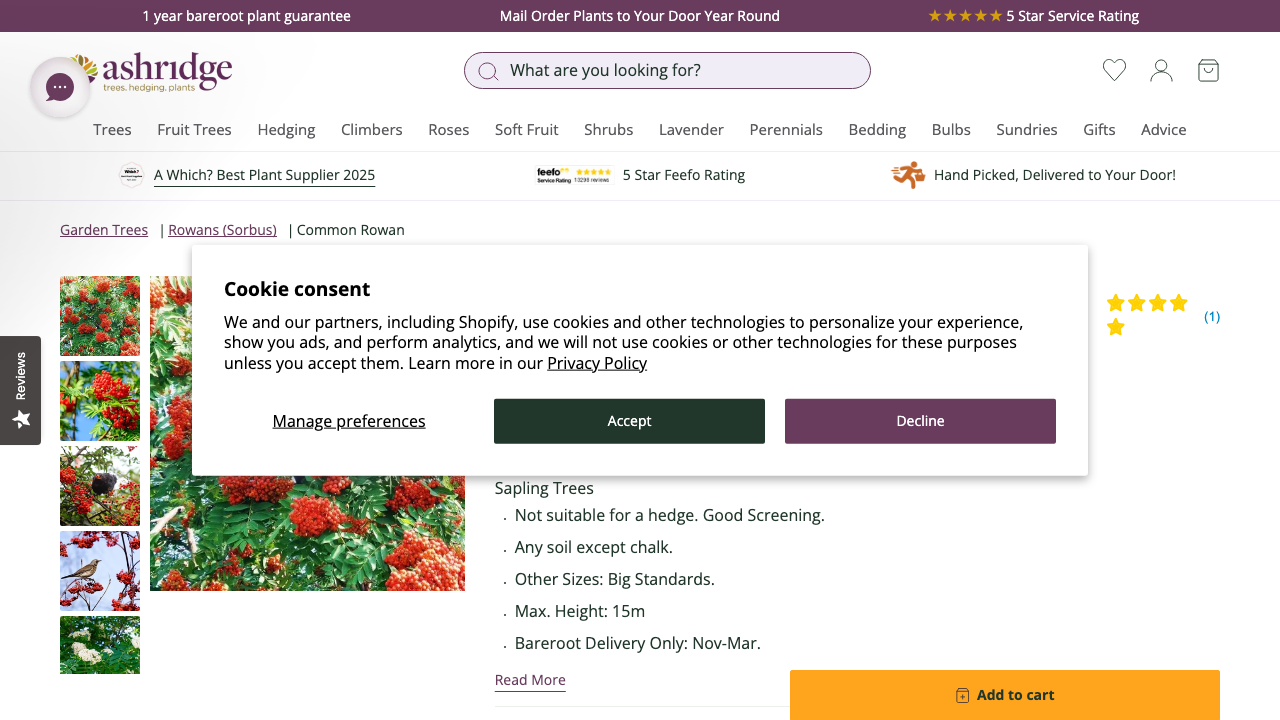Viewport: 1280px width, 720px height.
Task: Click the Feefo service rating badge
Action: [574, 175]
